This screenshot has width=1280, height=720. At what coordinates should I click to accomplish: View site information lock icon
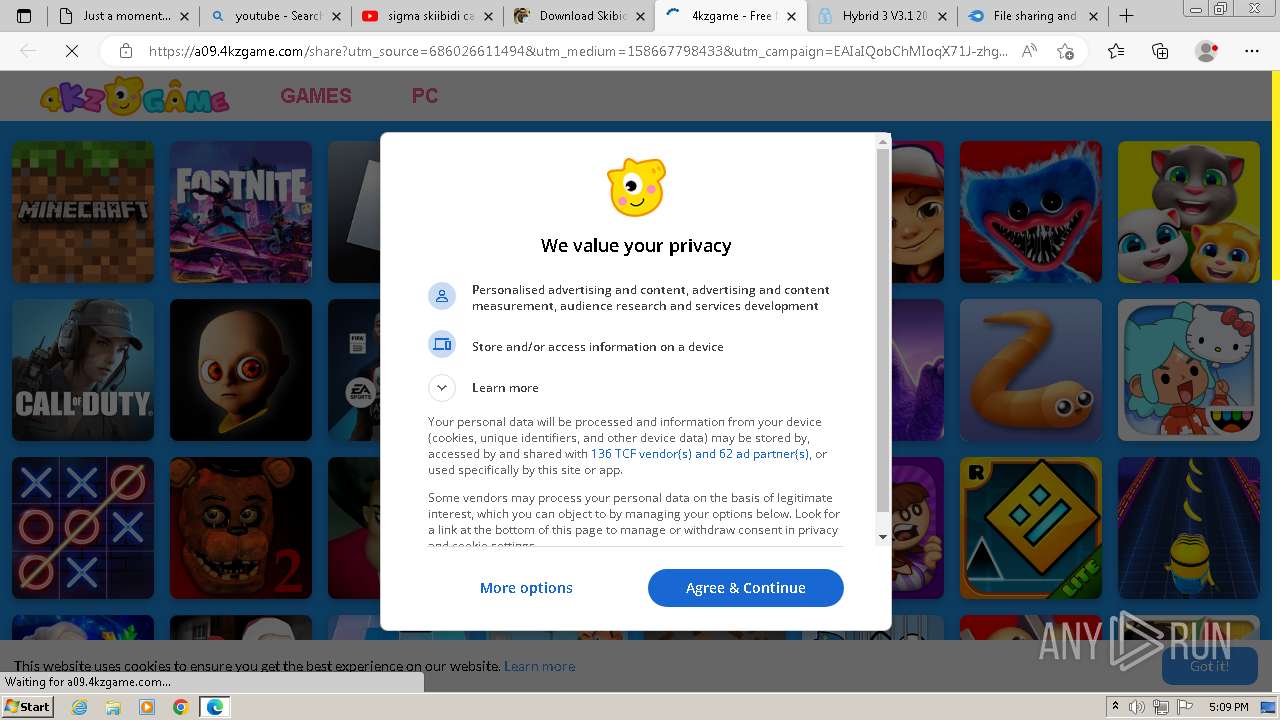[x=126, y=51]
